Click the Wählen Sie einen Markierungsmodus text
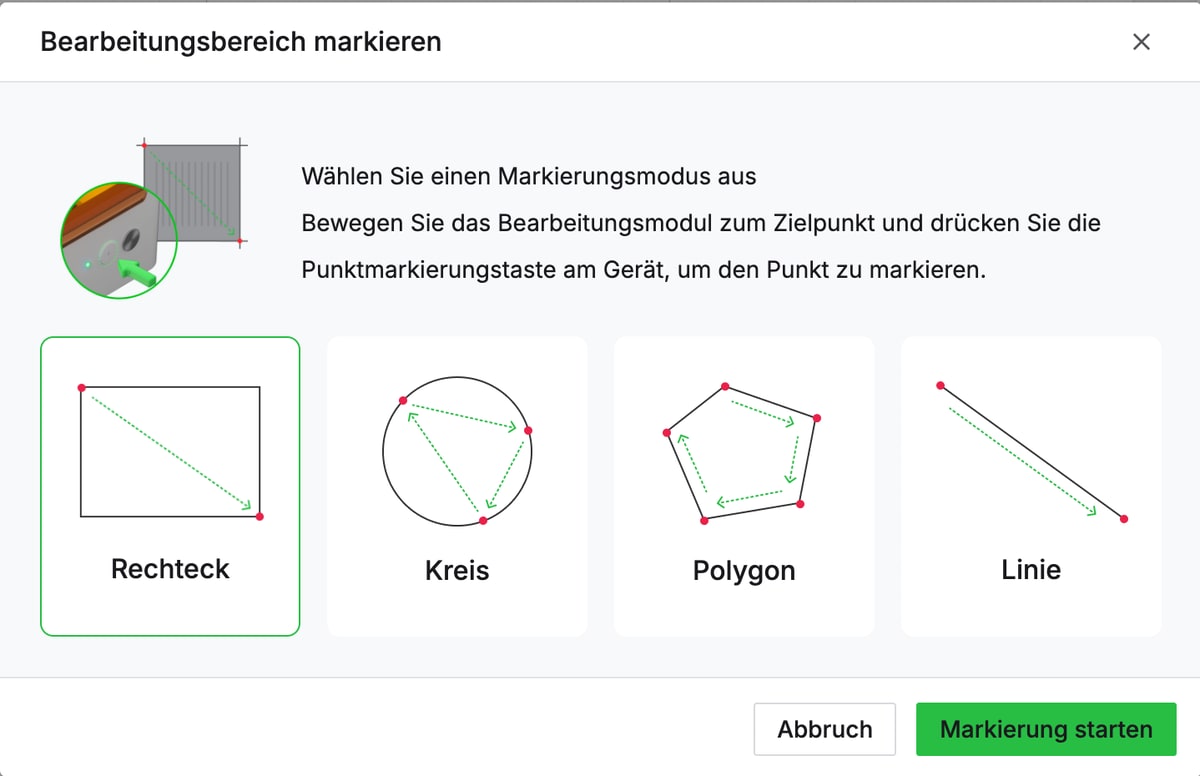The image size is (1200, 776). click(x=529, y=177)
